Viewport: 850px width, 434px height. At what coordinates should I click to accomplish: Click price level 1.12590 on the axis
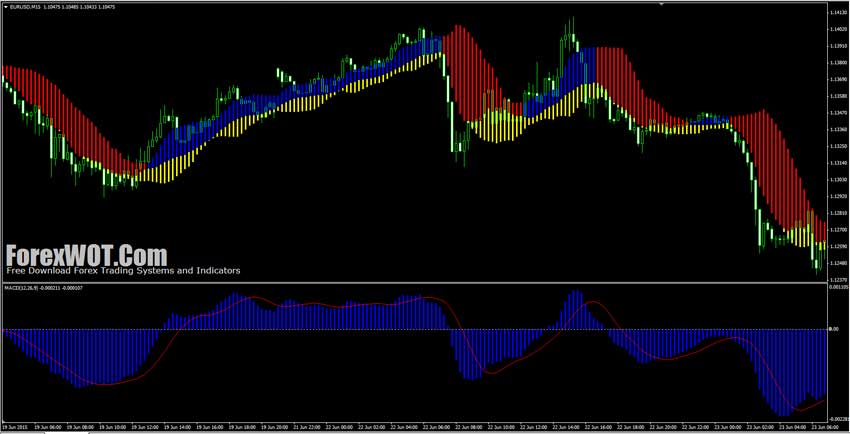pos(838,246)
